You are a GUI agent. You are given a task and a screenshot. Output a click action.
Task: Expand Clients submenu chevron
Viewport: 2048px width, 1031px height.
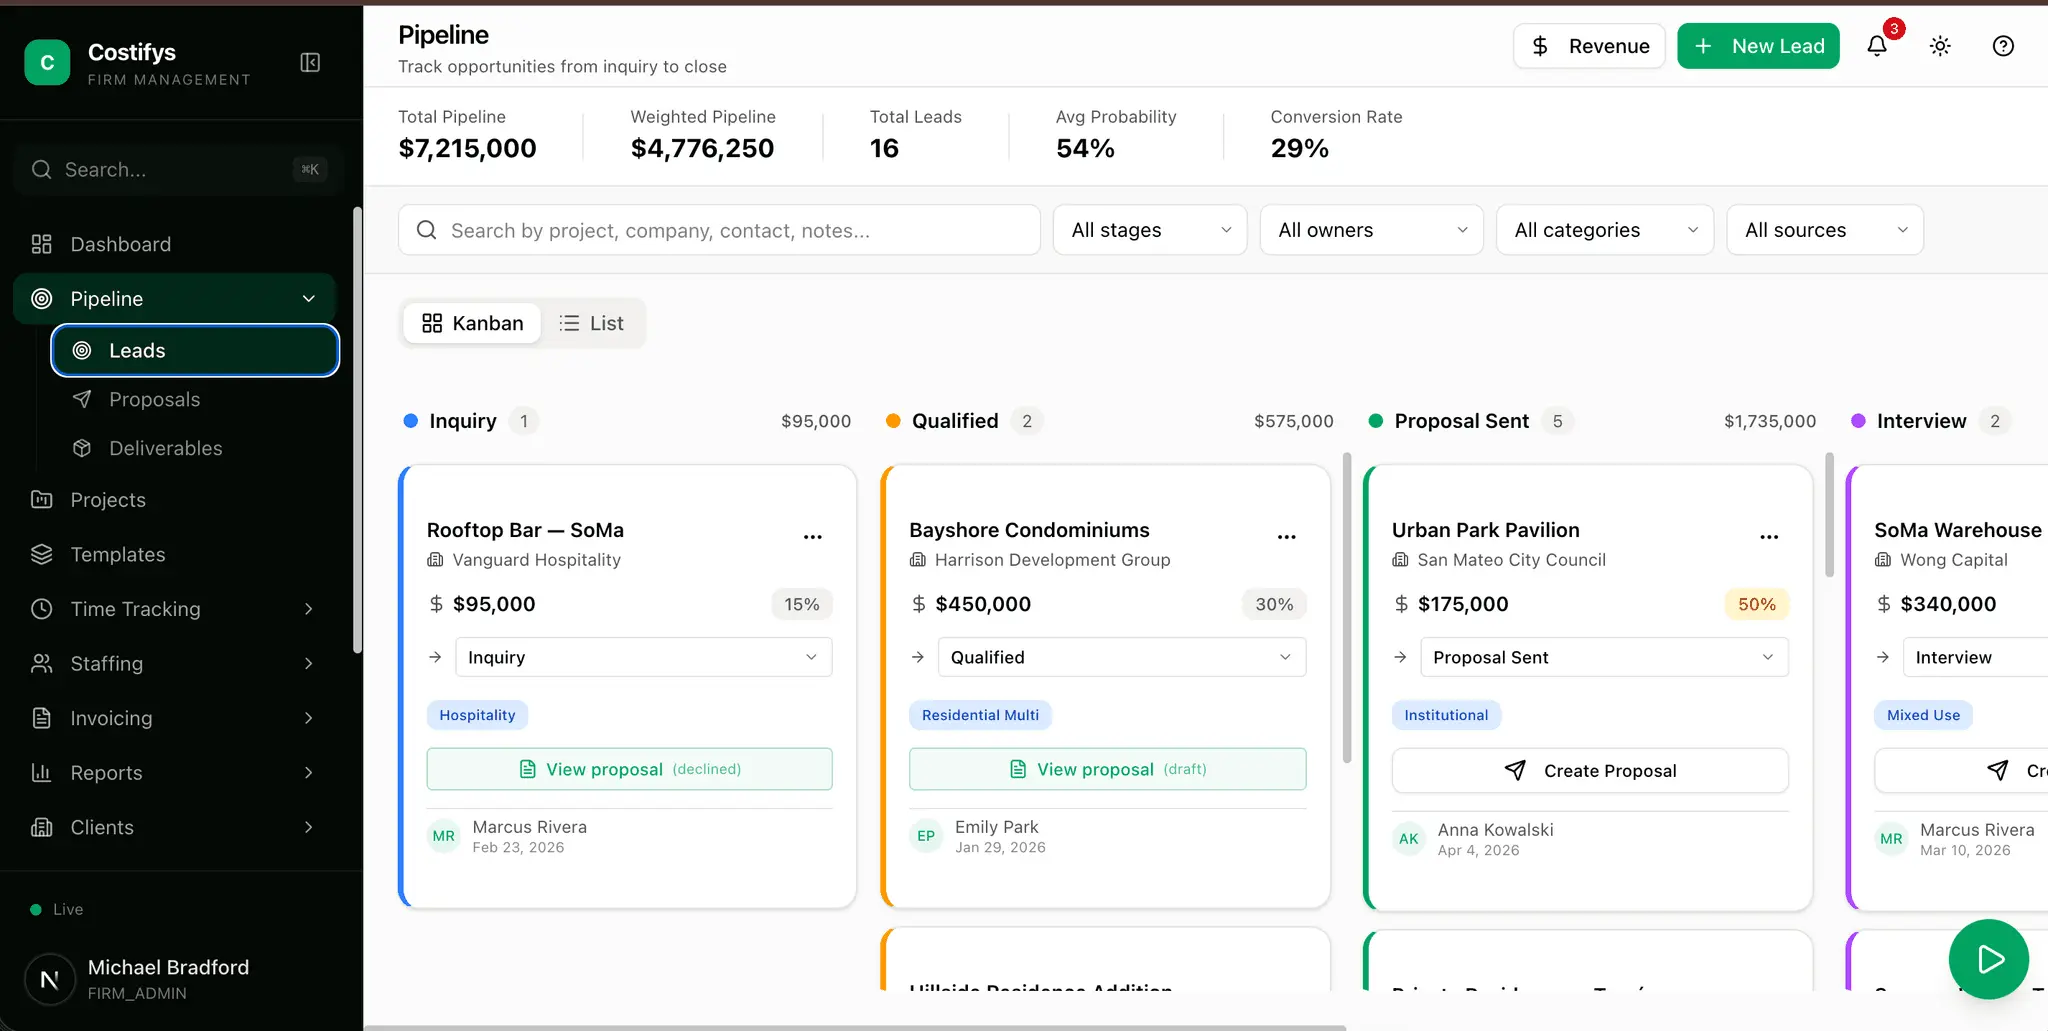(309, 827)
